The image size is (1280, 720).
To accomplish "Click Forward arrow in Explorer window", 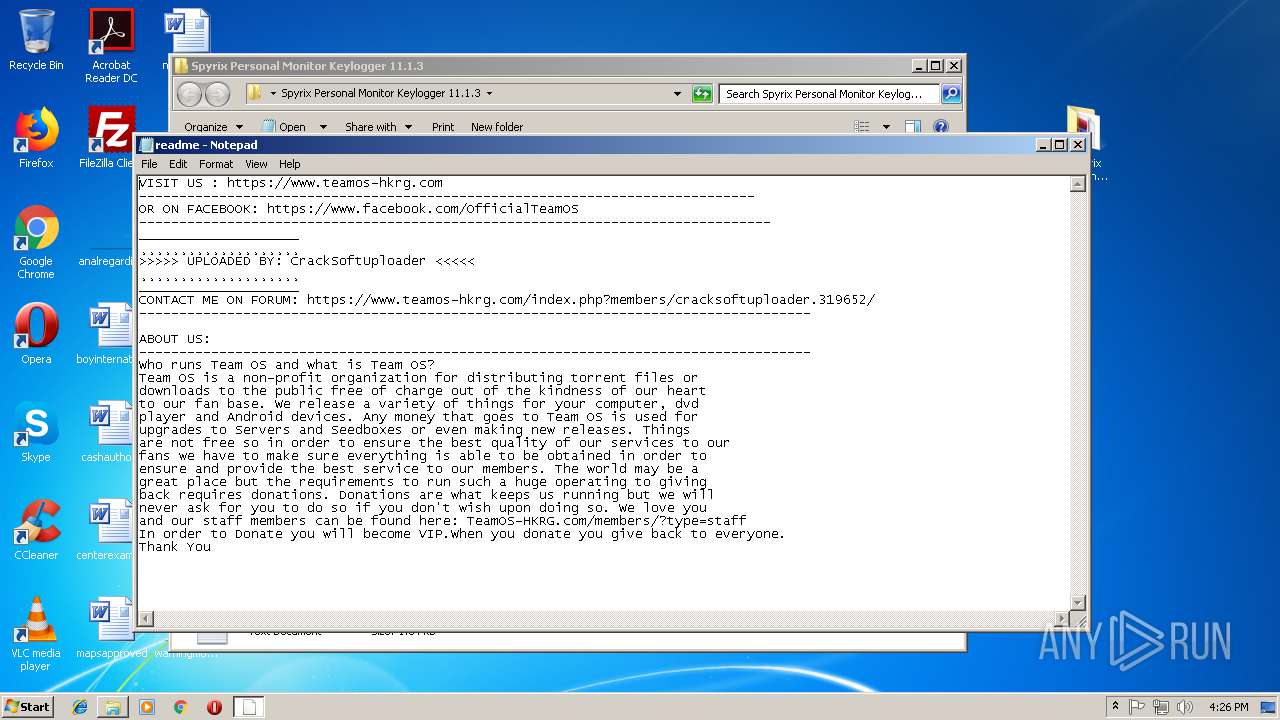I will click(x=217, y=94).
